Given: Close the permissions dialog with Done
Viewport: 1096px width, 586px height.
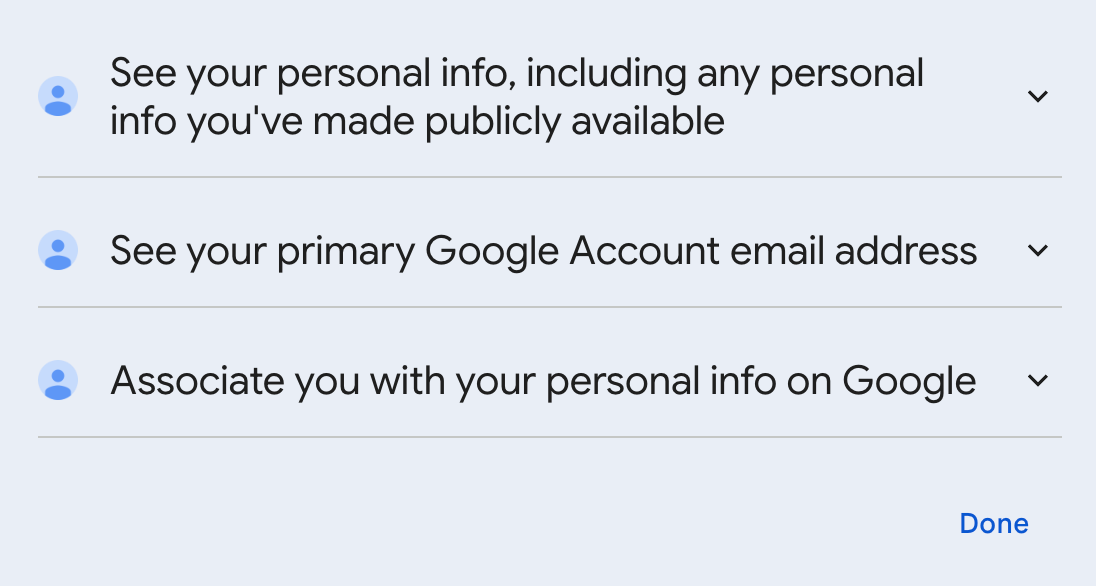Looking at the screenshot, I should click(x=993, y=523).
